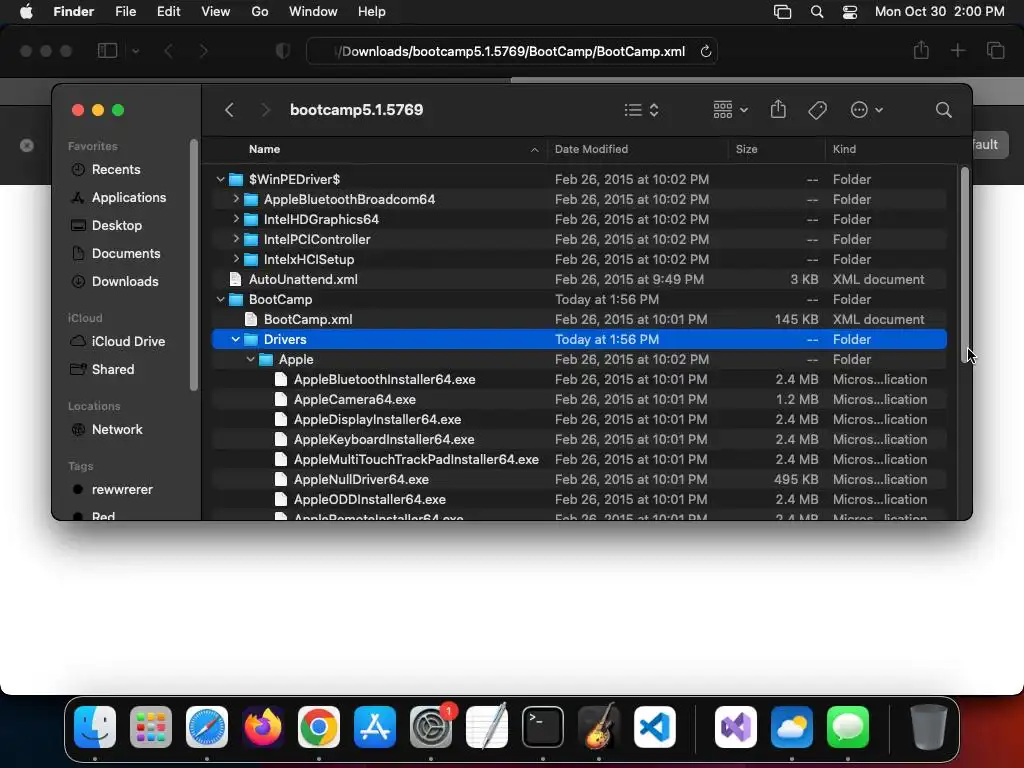Open Network in sidebar
1024x768 pixels.
pyautogui.click(x=117, y=430)
